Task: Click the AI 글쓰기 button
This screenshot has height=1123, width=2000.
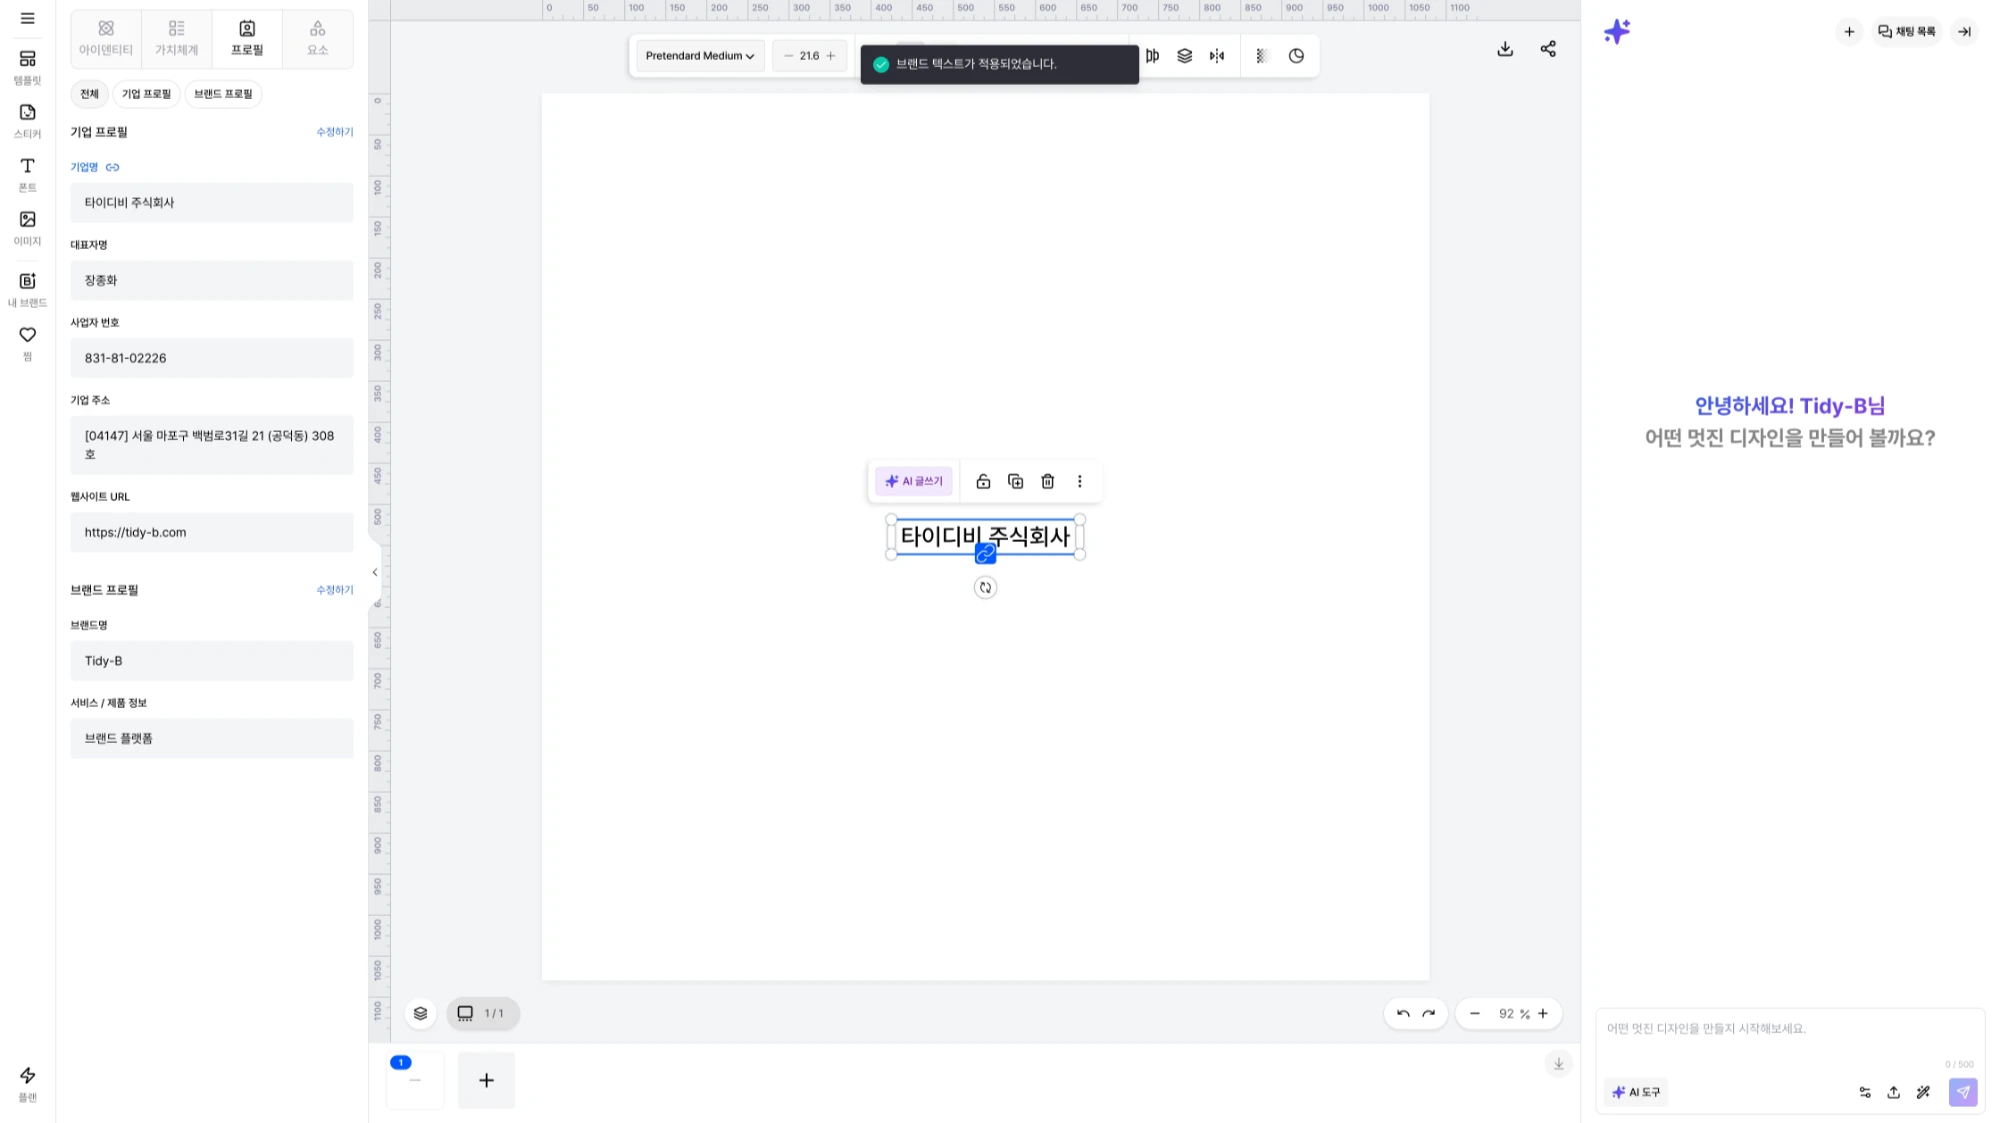Action: pyautogui.click(x=914, y=481)
